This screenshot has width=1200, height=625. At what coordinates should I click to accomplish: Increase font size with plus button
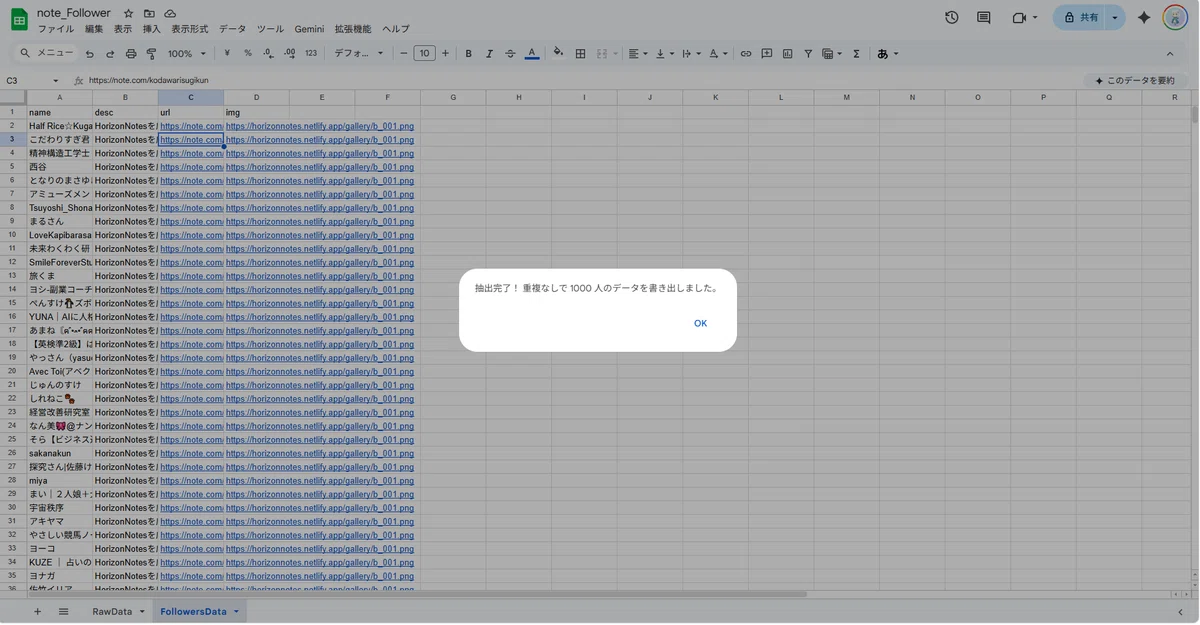click(x=445, y=54)
